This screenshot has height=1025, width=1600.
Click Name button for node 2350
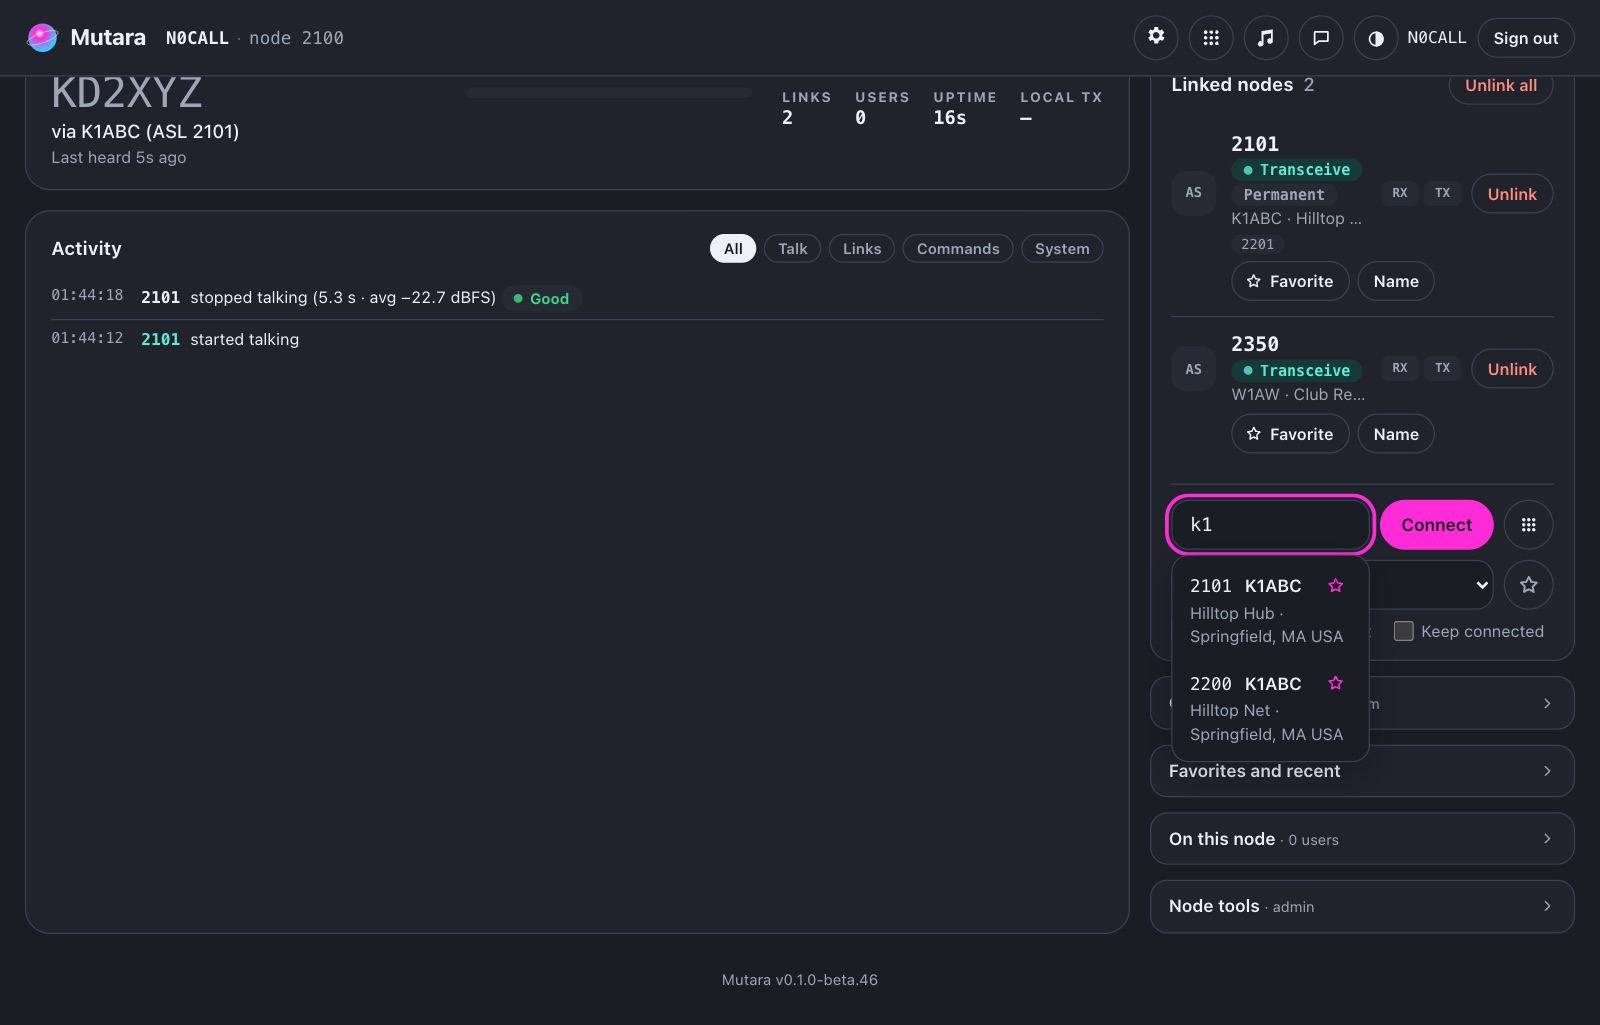click(x=1396, y=434)
